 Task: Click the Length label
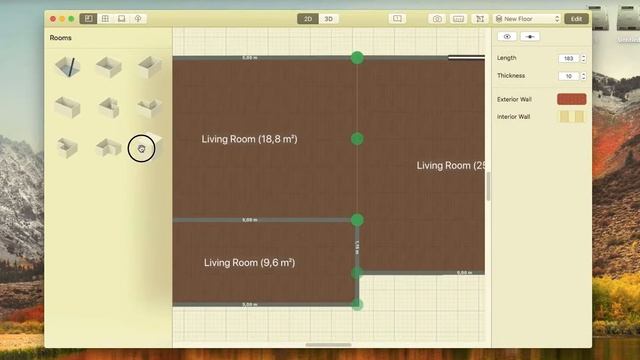507,58
